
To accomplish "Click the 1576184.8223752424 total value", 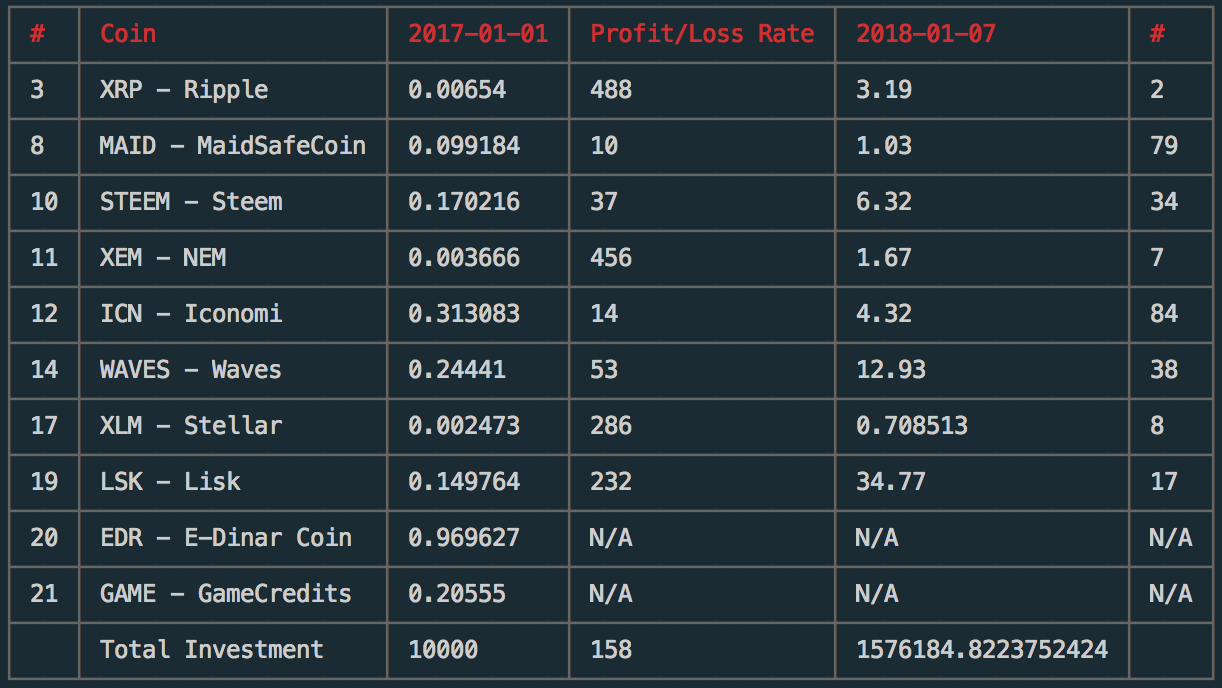I will 982,650.
